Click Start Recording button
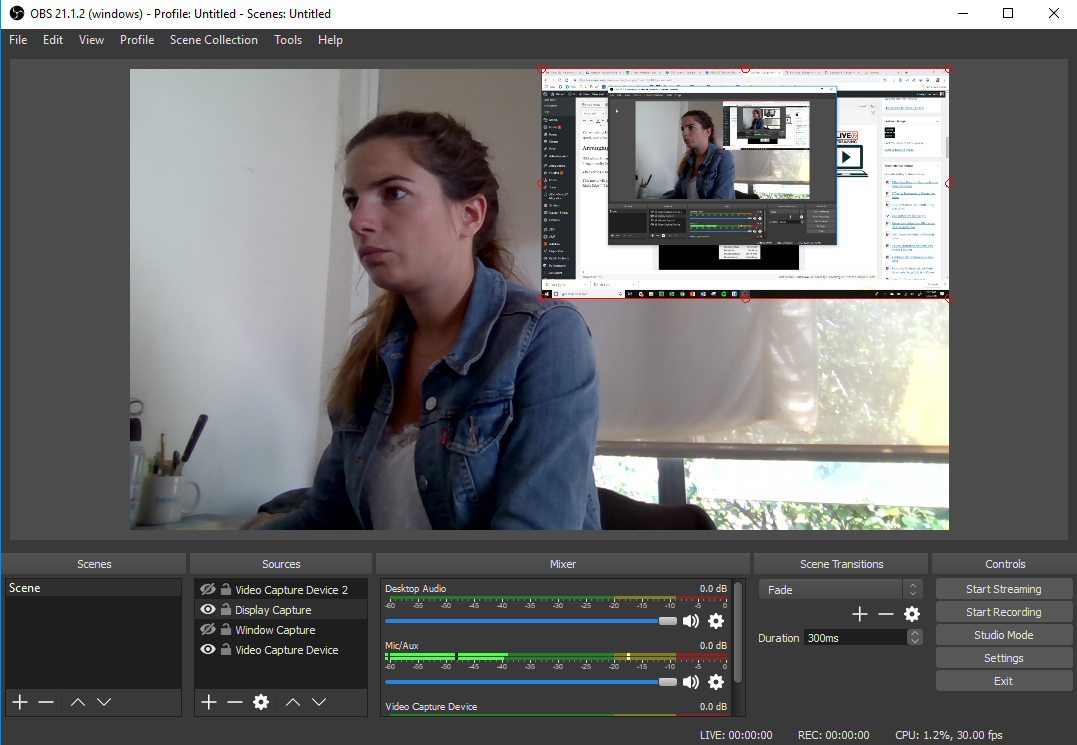This screenshot has height=745, width=1077. tap(1004, 612)
